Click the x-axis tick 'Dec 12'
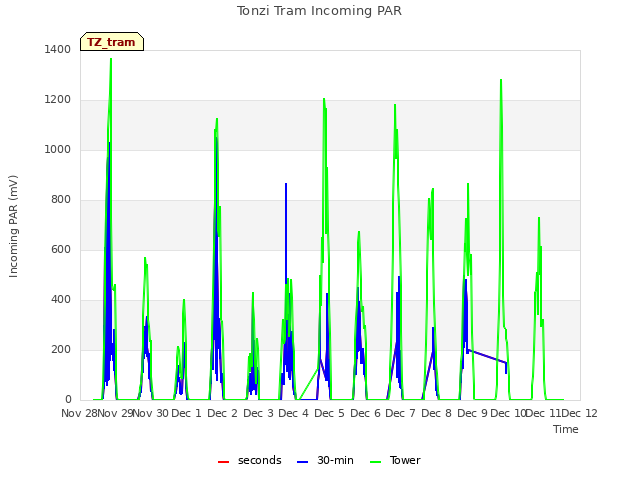 [579, 413]
